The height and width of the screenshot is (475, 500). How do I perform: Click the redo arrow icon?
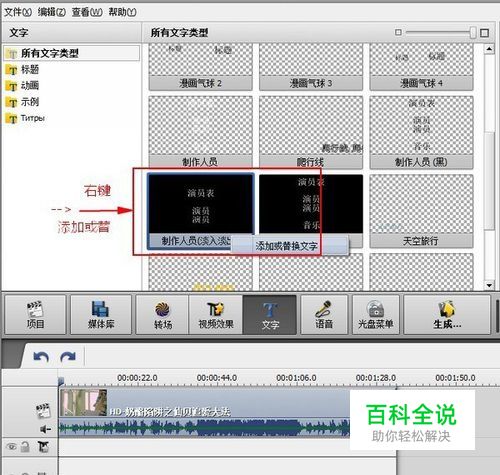coord(68,357)
